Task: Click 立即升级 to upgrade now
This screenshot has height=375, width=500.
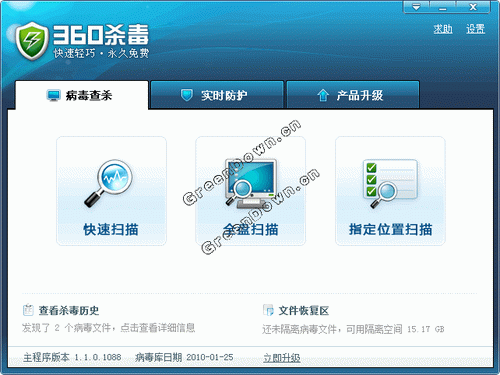Action: click(x=282, y=358)
